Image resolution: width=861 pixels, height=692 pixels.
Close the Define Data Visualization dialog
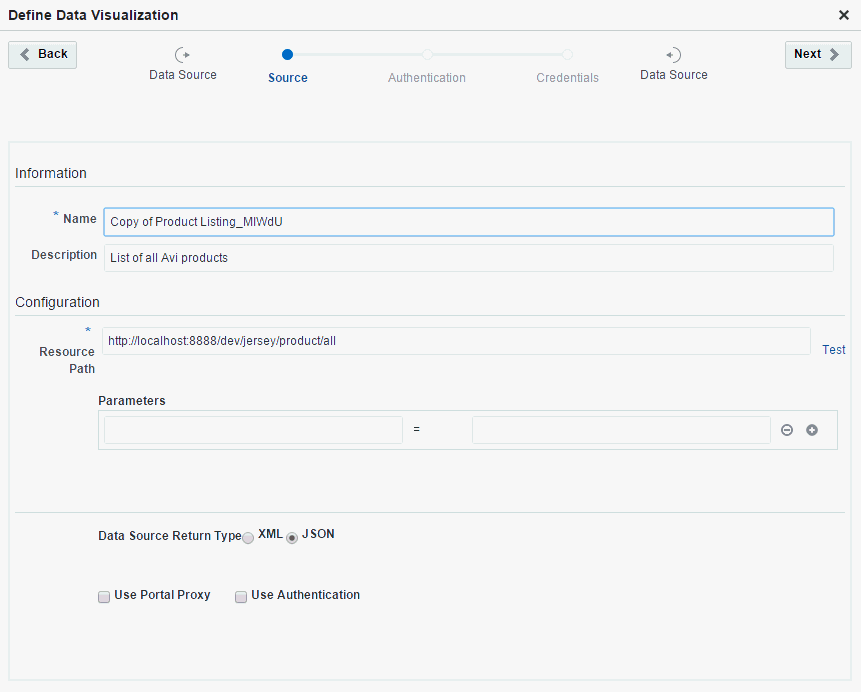point(844,15)
